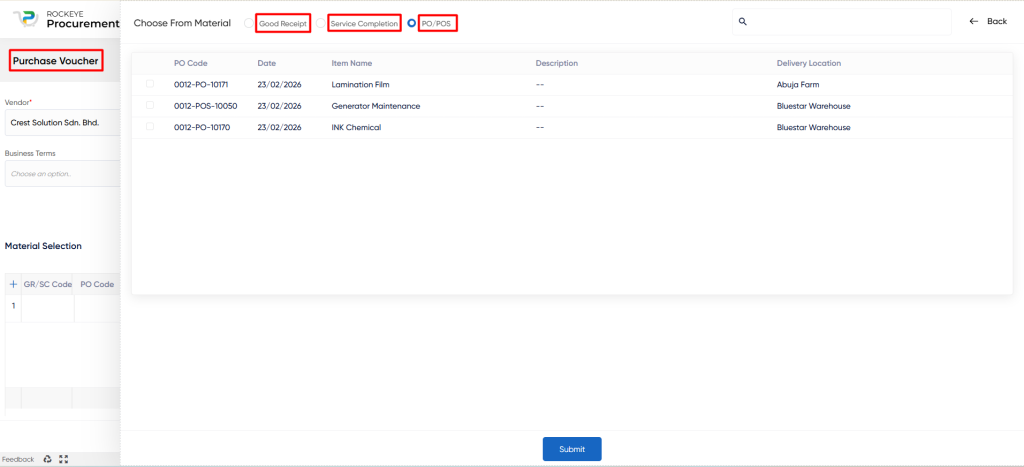Image resolution: width=1024 pixels, height=467 pixels.
Task: Click the back arrow icon
Action: pos(974,21)
